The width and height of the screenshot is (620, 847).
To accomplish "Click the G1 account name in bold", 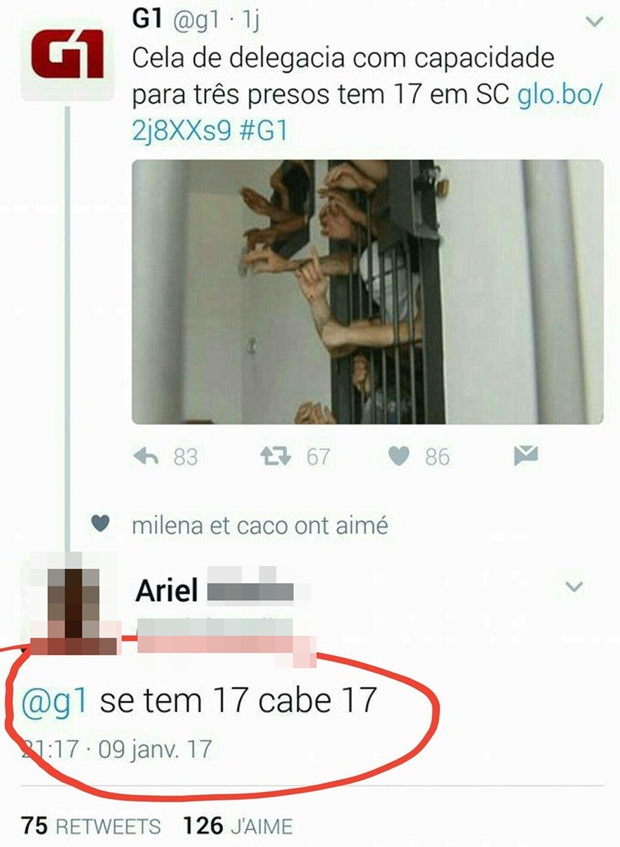I will click(x=147, y=19).
